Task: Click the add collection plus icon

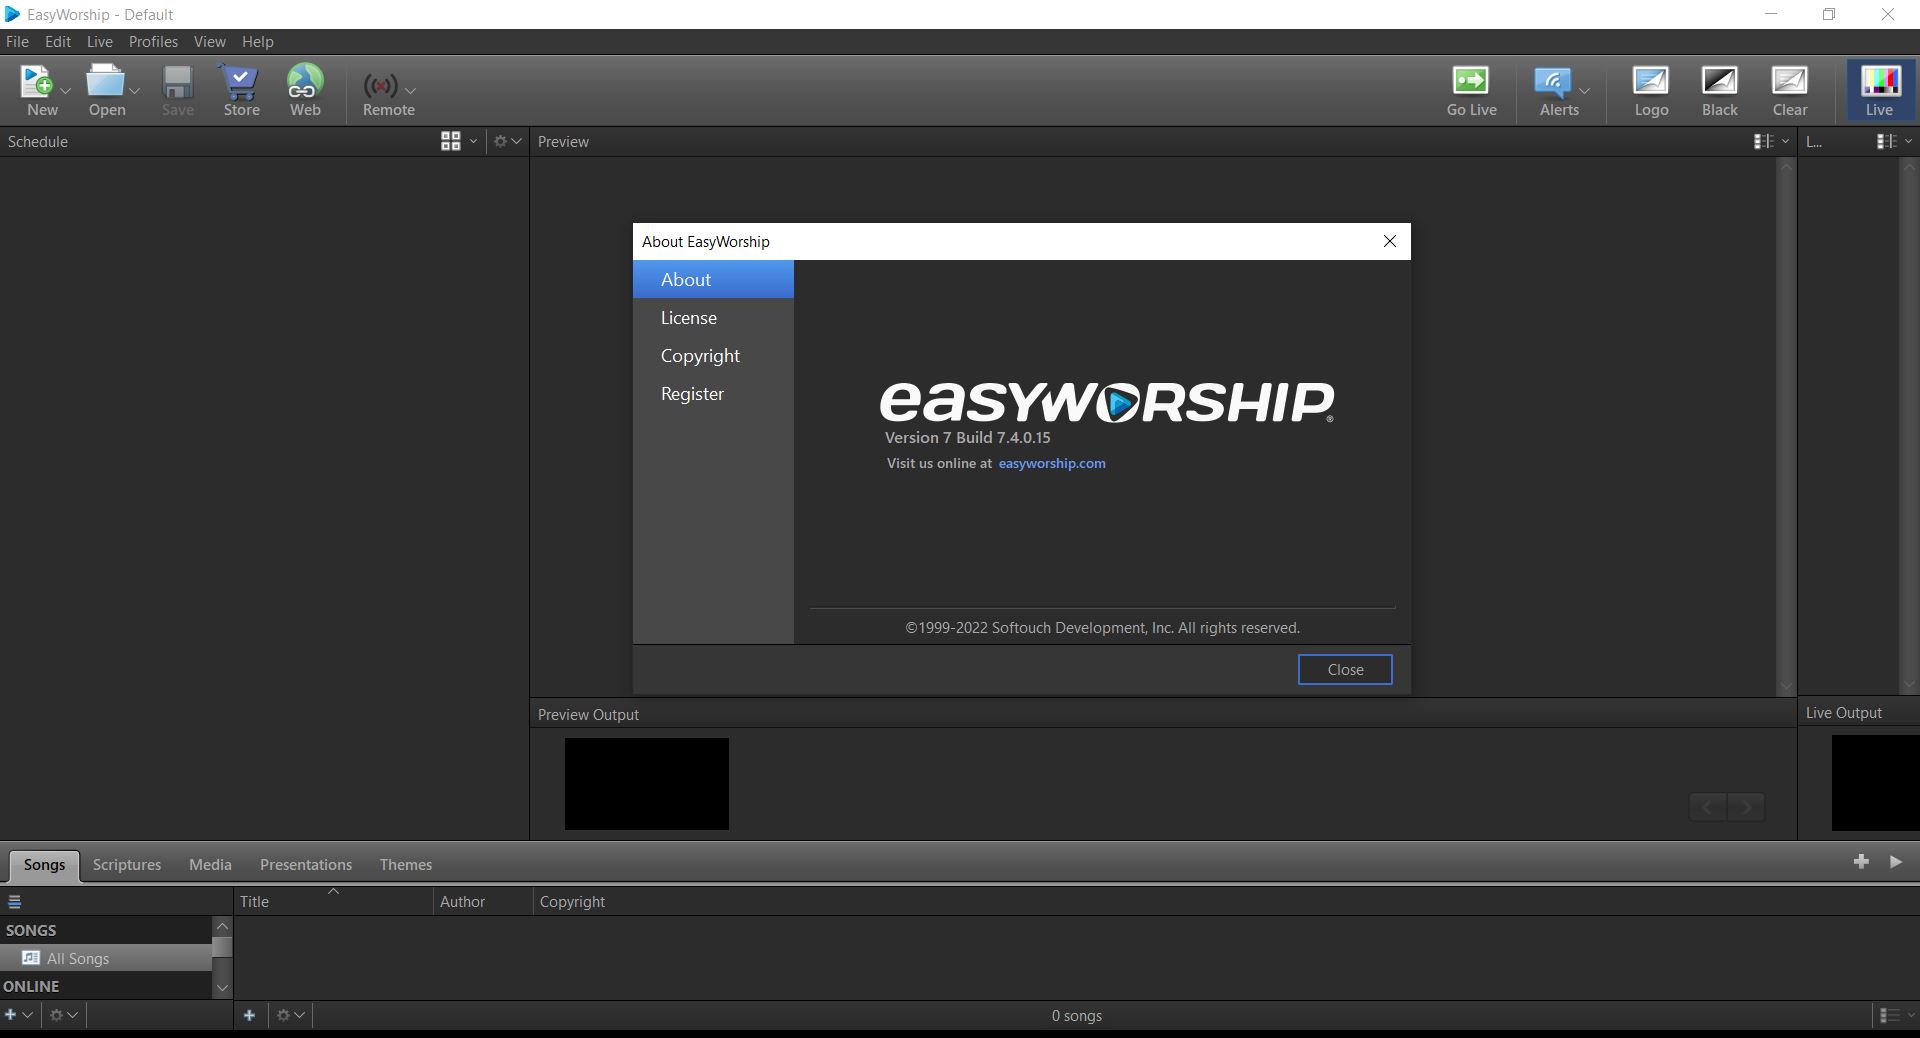Action: [11, 1015]
